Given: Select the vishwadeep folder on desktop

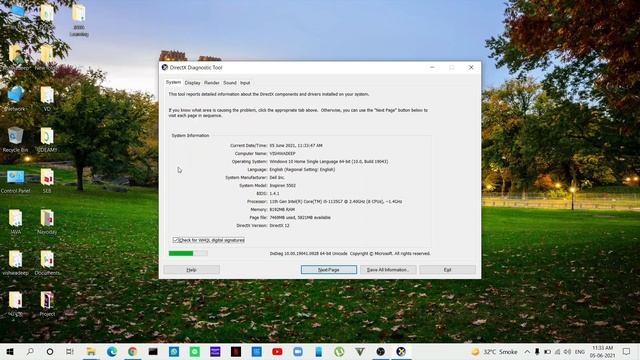Looking at the screenshot, I should point(16,263).
